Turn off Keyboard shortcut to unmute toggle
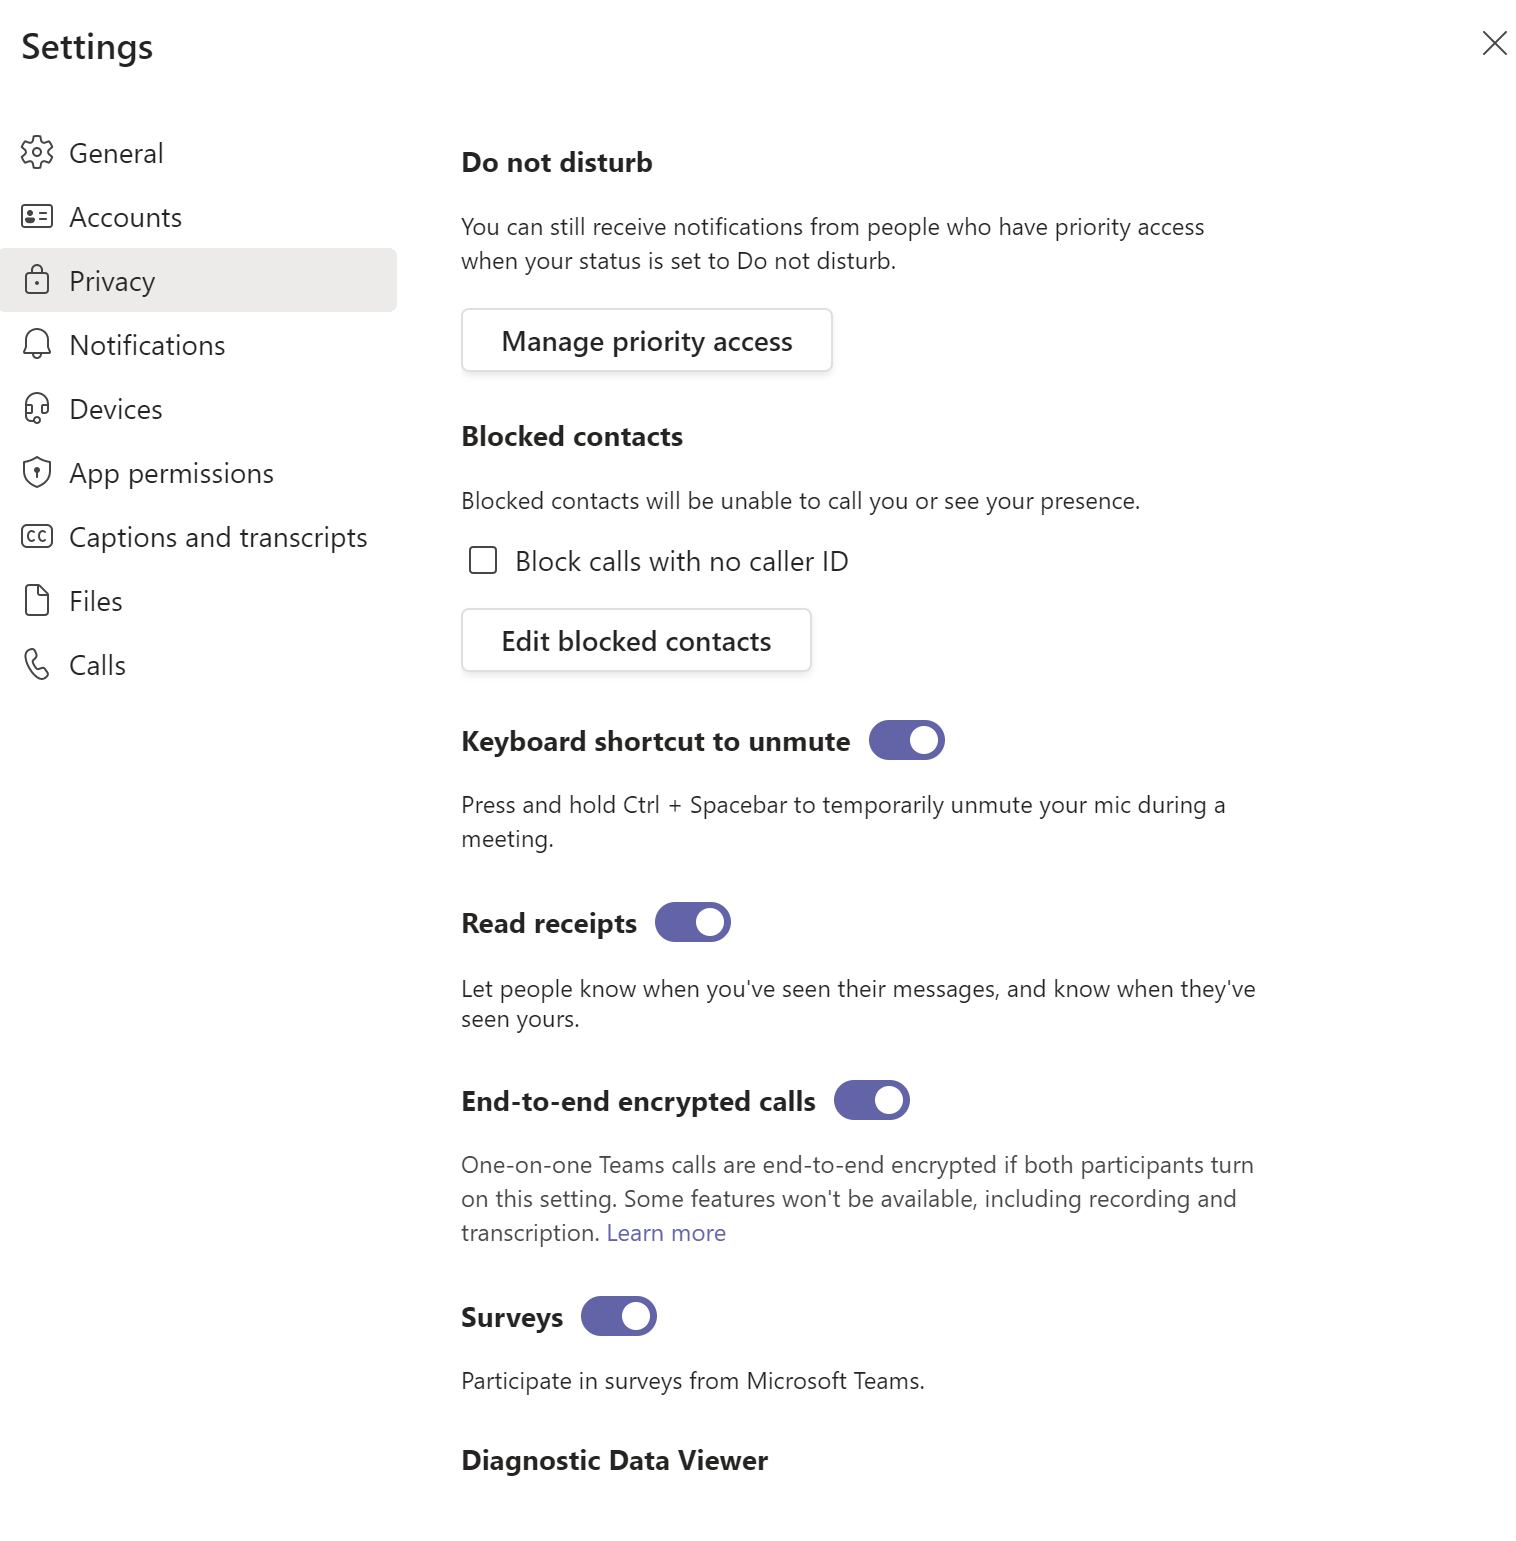This screenshot has height=1541, width=1516. (906, 741)
